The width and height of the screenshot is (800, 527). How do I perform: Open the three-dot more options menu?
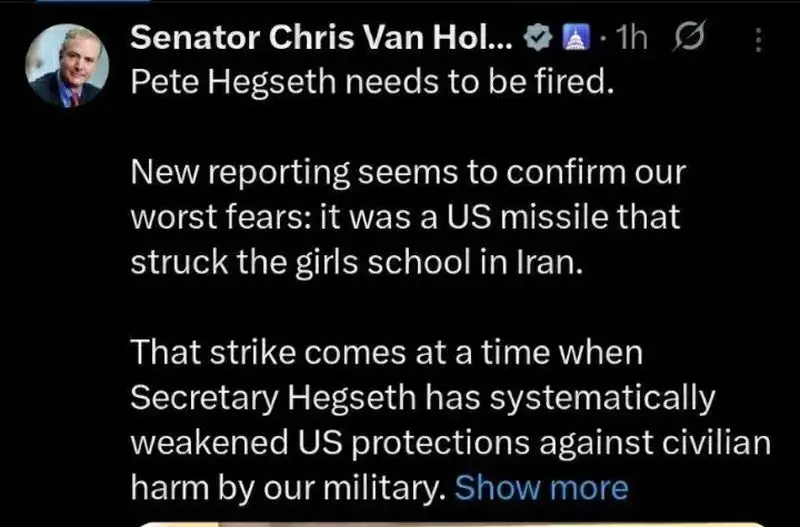coord(757,40)
